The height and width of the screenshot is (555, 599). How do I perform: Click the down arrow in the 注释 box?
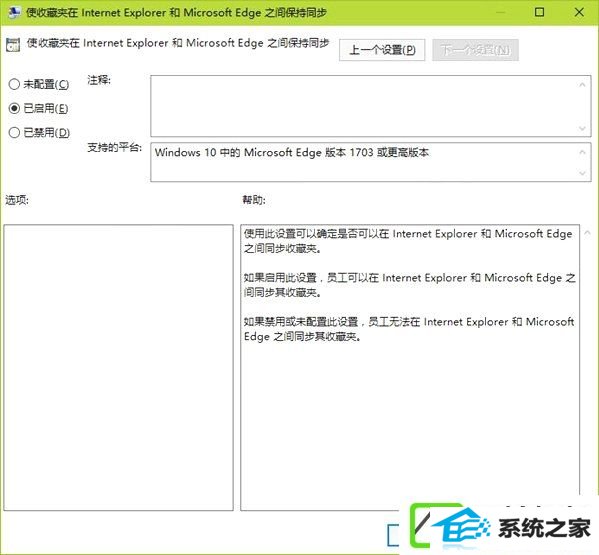coord(582,128)
